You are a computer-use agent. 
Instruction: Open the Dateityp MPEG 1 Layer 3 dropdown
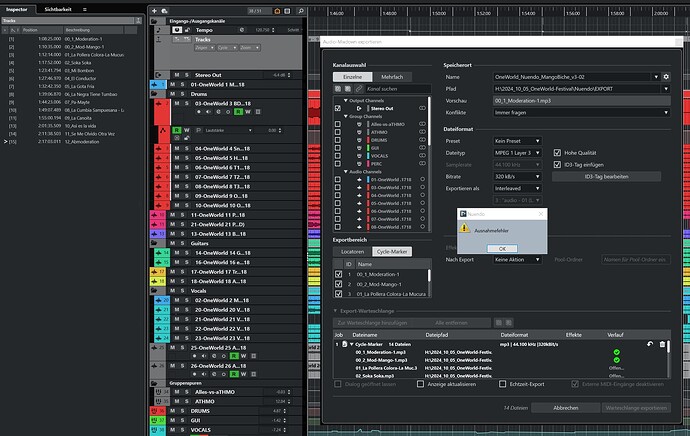(x=518, y=153)
